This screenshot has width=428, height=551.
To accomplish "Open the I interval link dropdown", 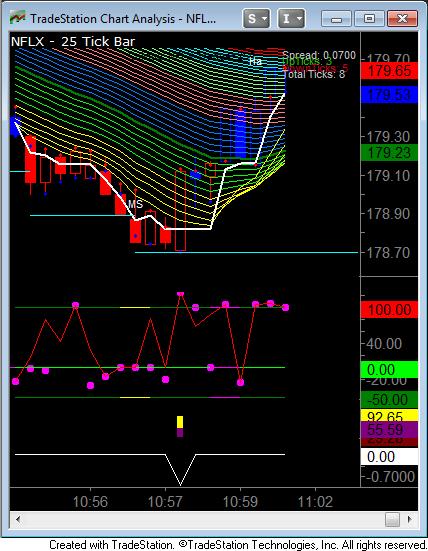I will pos(291,18).
